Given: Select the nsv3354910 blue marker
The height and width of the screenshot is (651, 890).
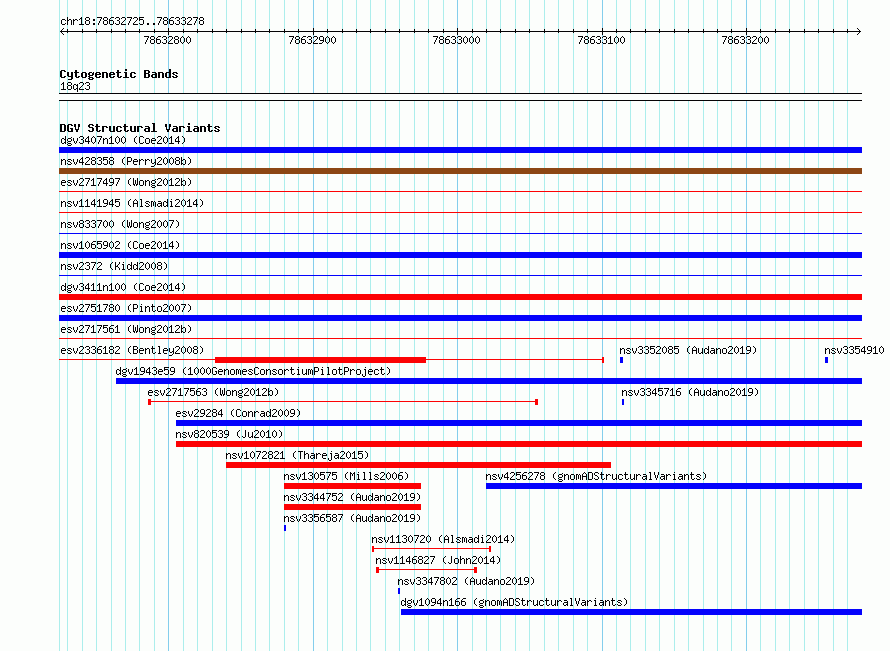Looking at the screenshot, I should click(826, 360).
